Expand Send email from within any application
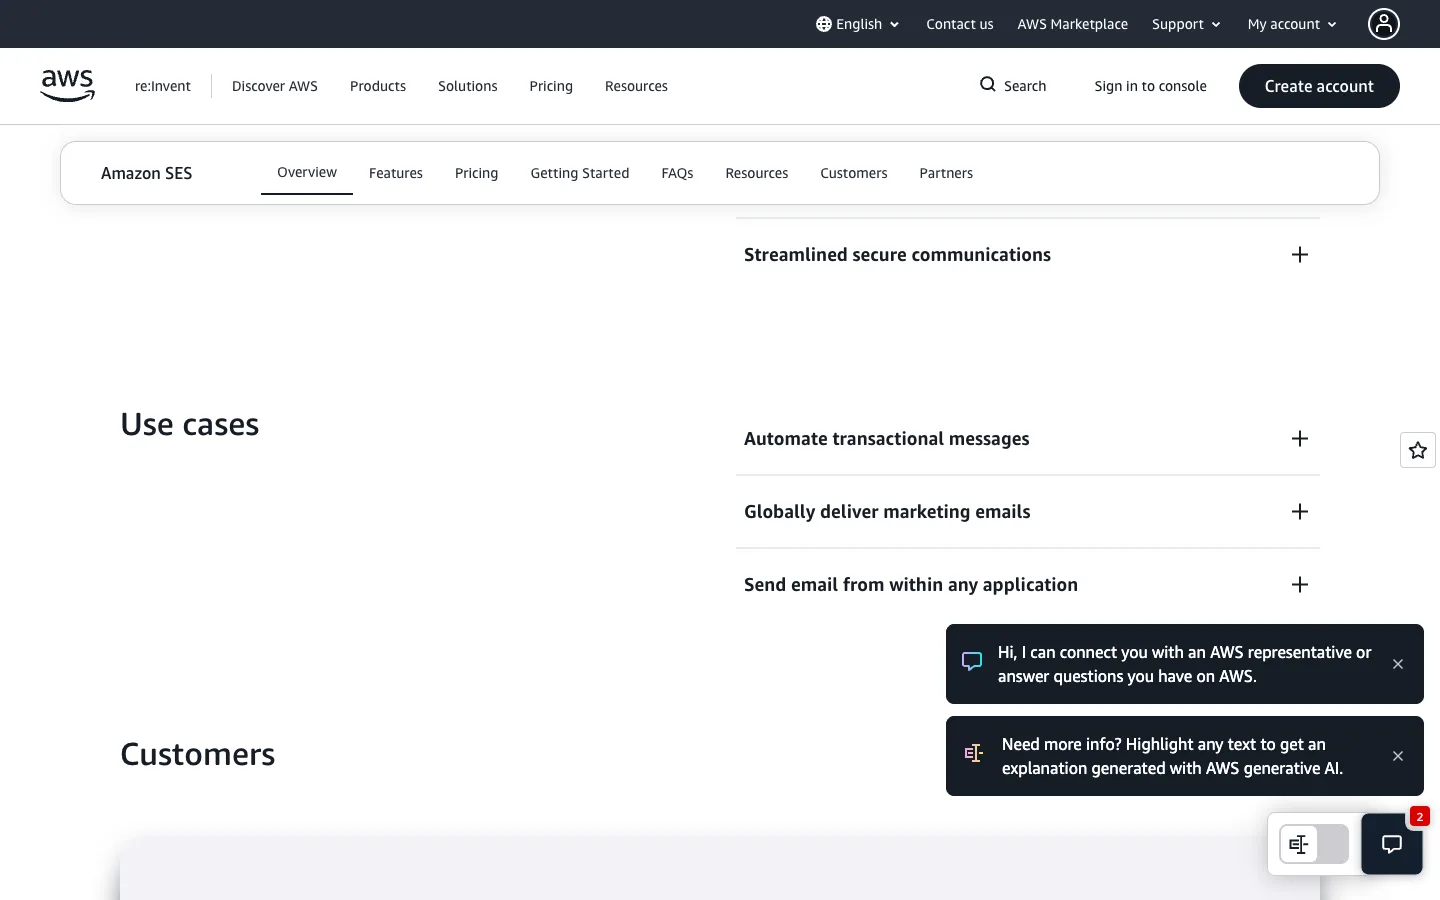1440x900 pixels. pyautogui.click(x=1028, y=585)
